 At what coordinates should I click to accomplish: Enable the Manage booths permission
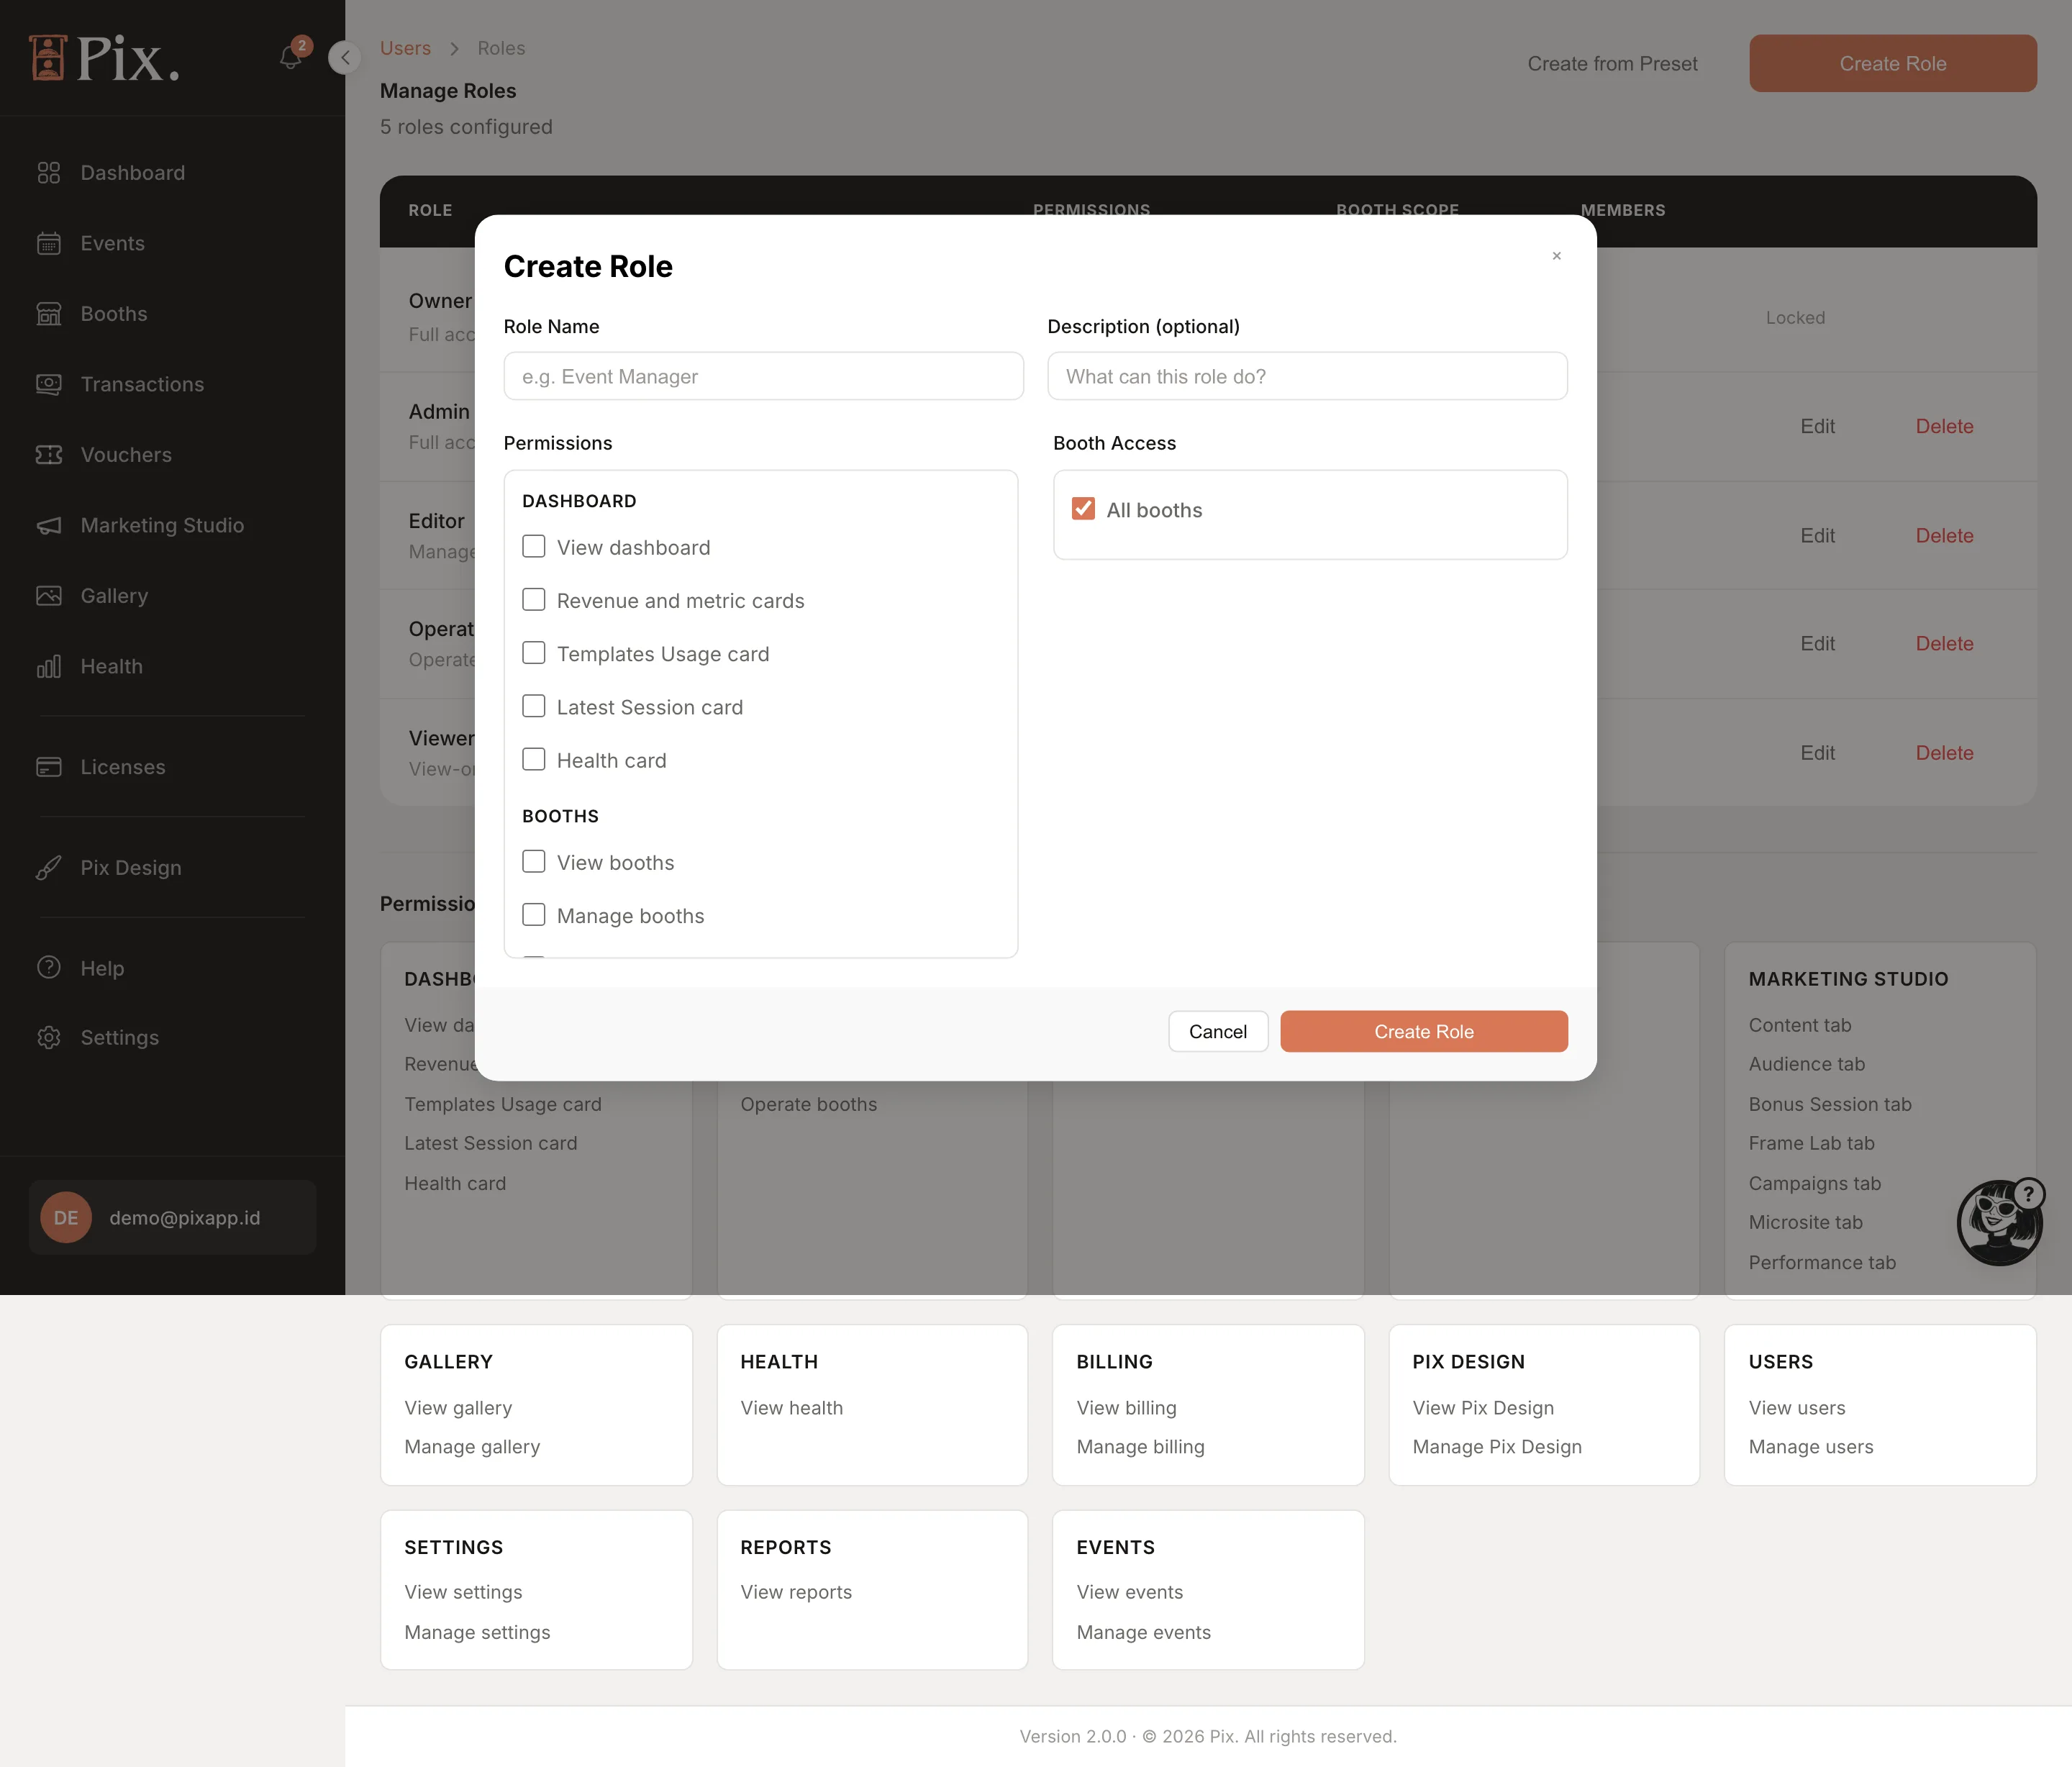click(x=534, y=915)
